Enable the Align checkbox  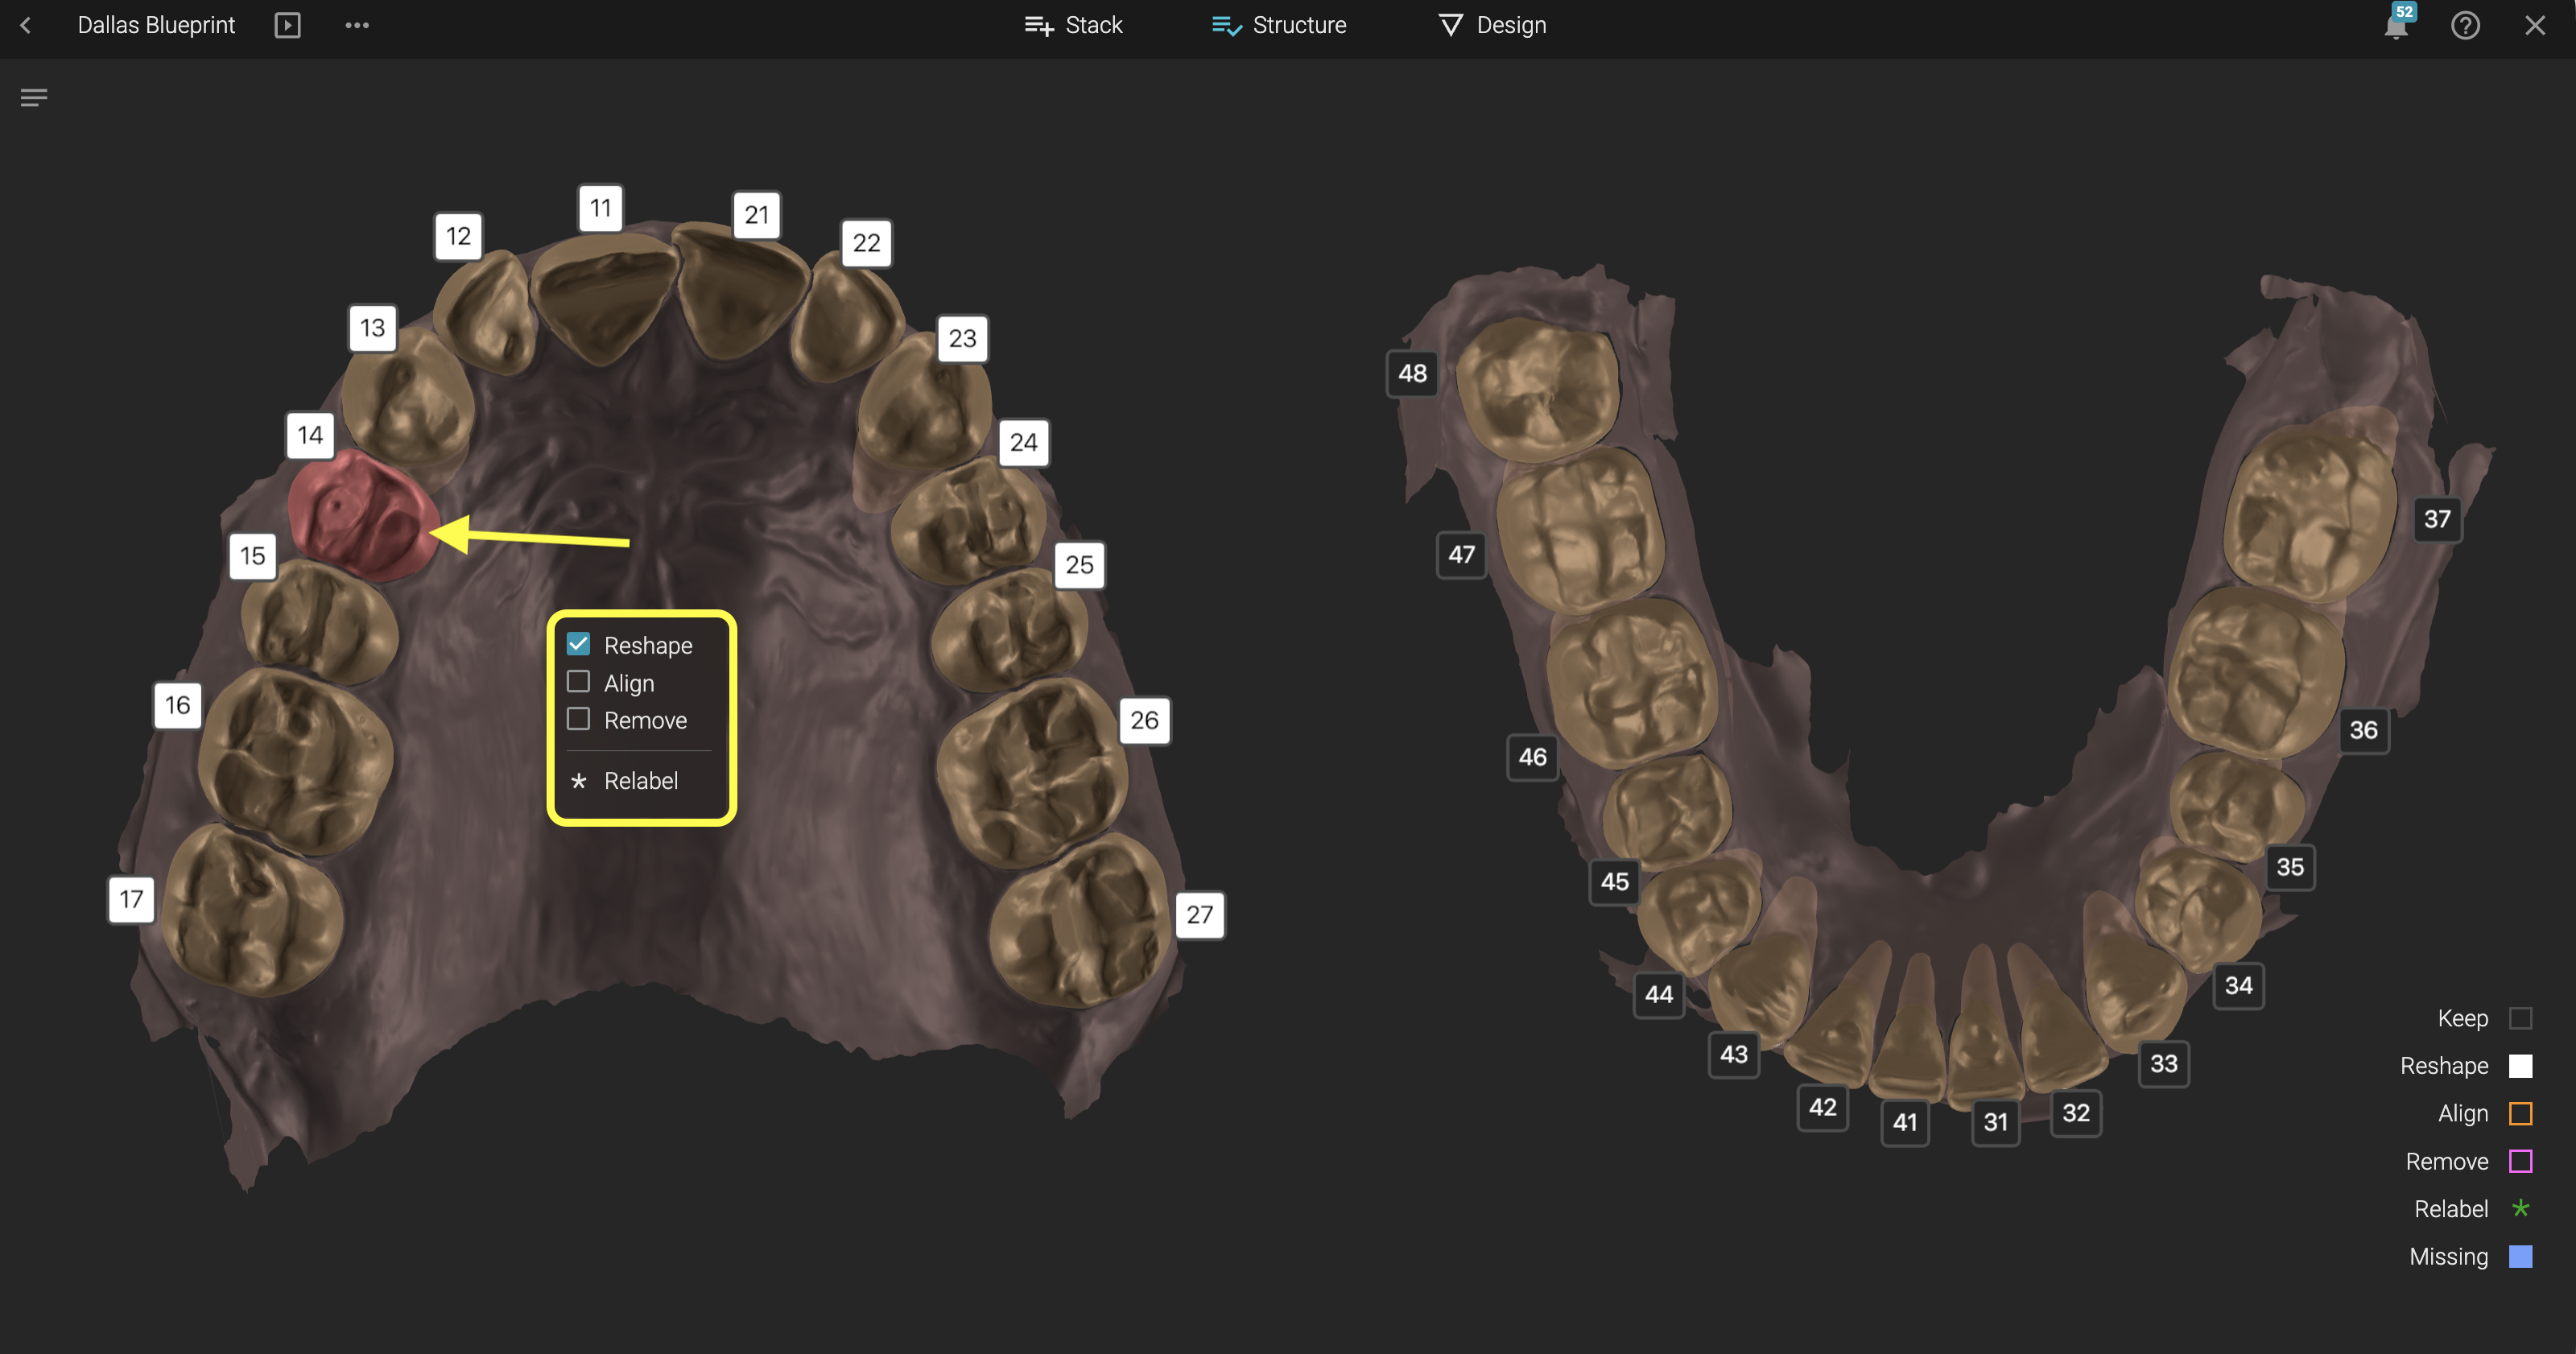click(x=578, y=682)
